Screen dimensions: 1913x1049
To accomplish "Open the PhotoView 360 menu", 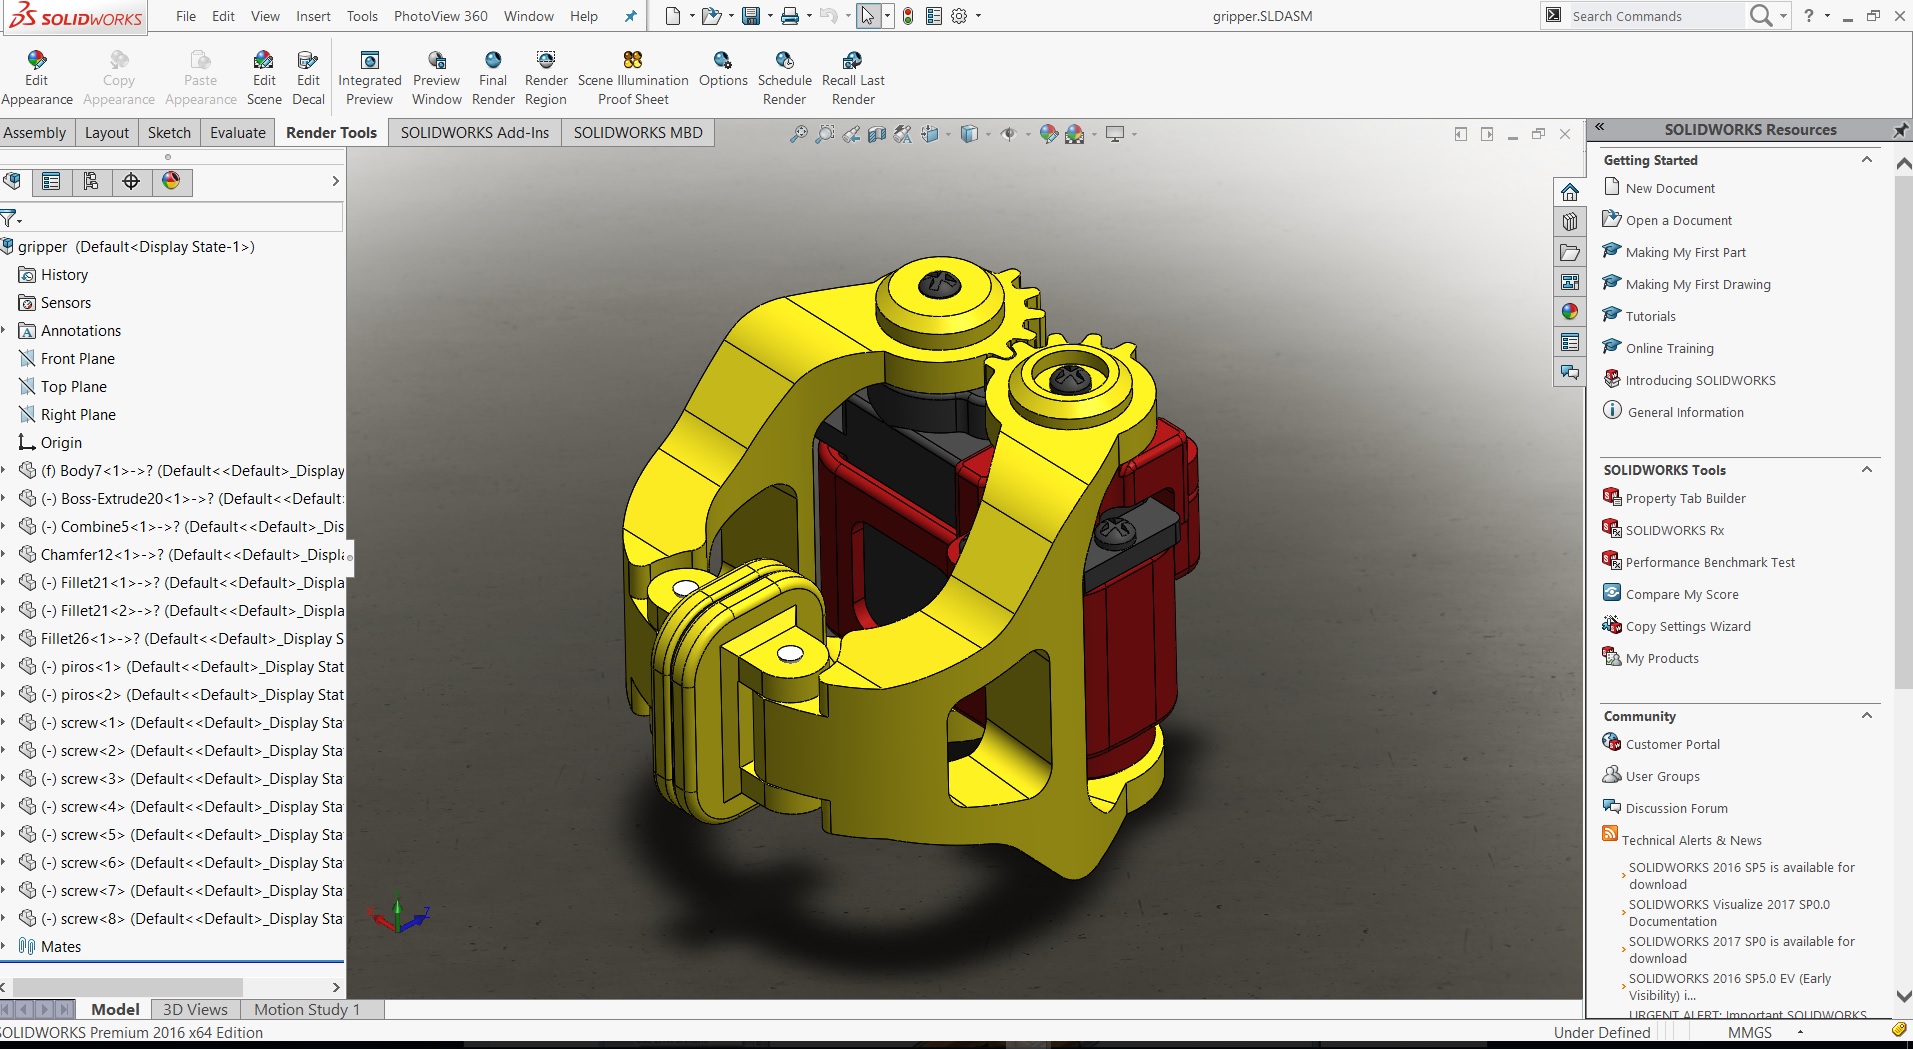I will coord(441,16).
